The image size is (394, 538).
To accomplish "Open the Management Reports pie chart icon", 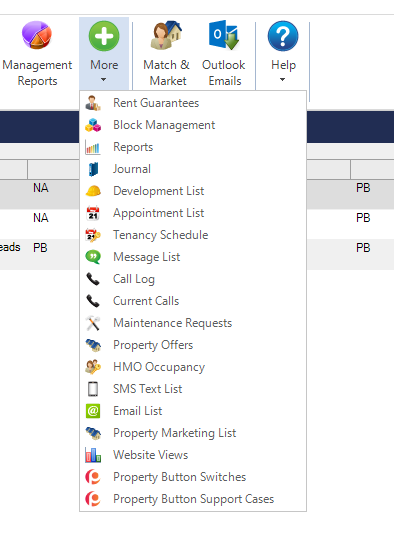I will (37, 35).
